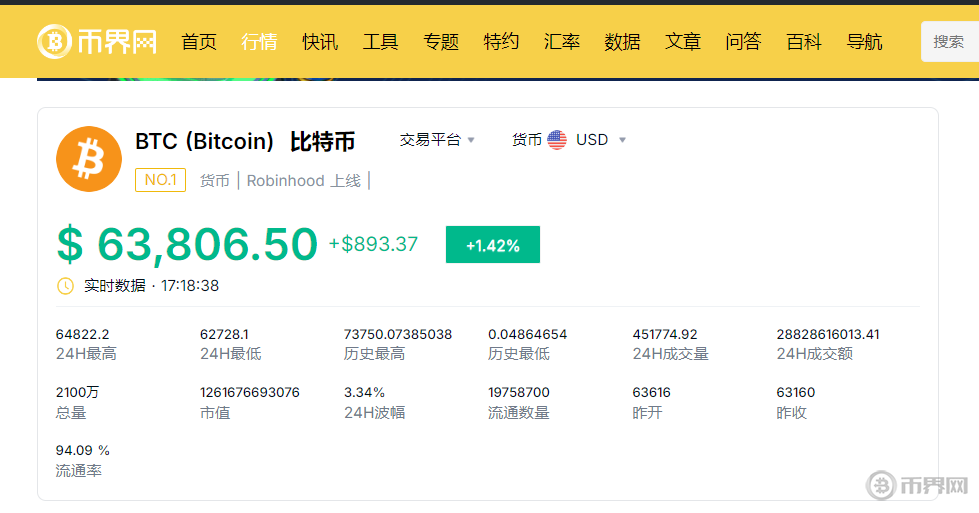
Task: Open the 数据 menu
Action: pyautogui.click(x=622, y=42)
